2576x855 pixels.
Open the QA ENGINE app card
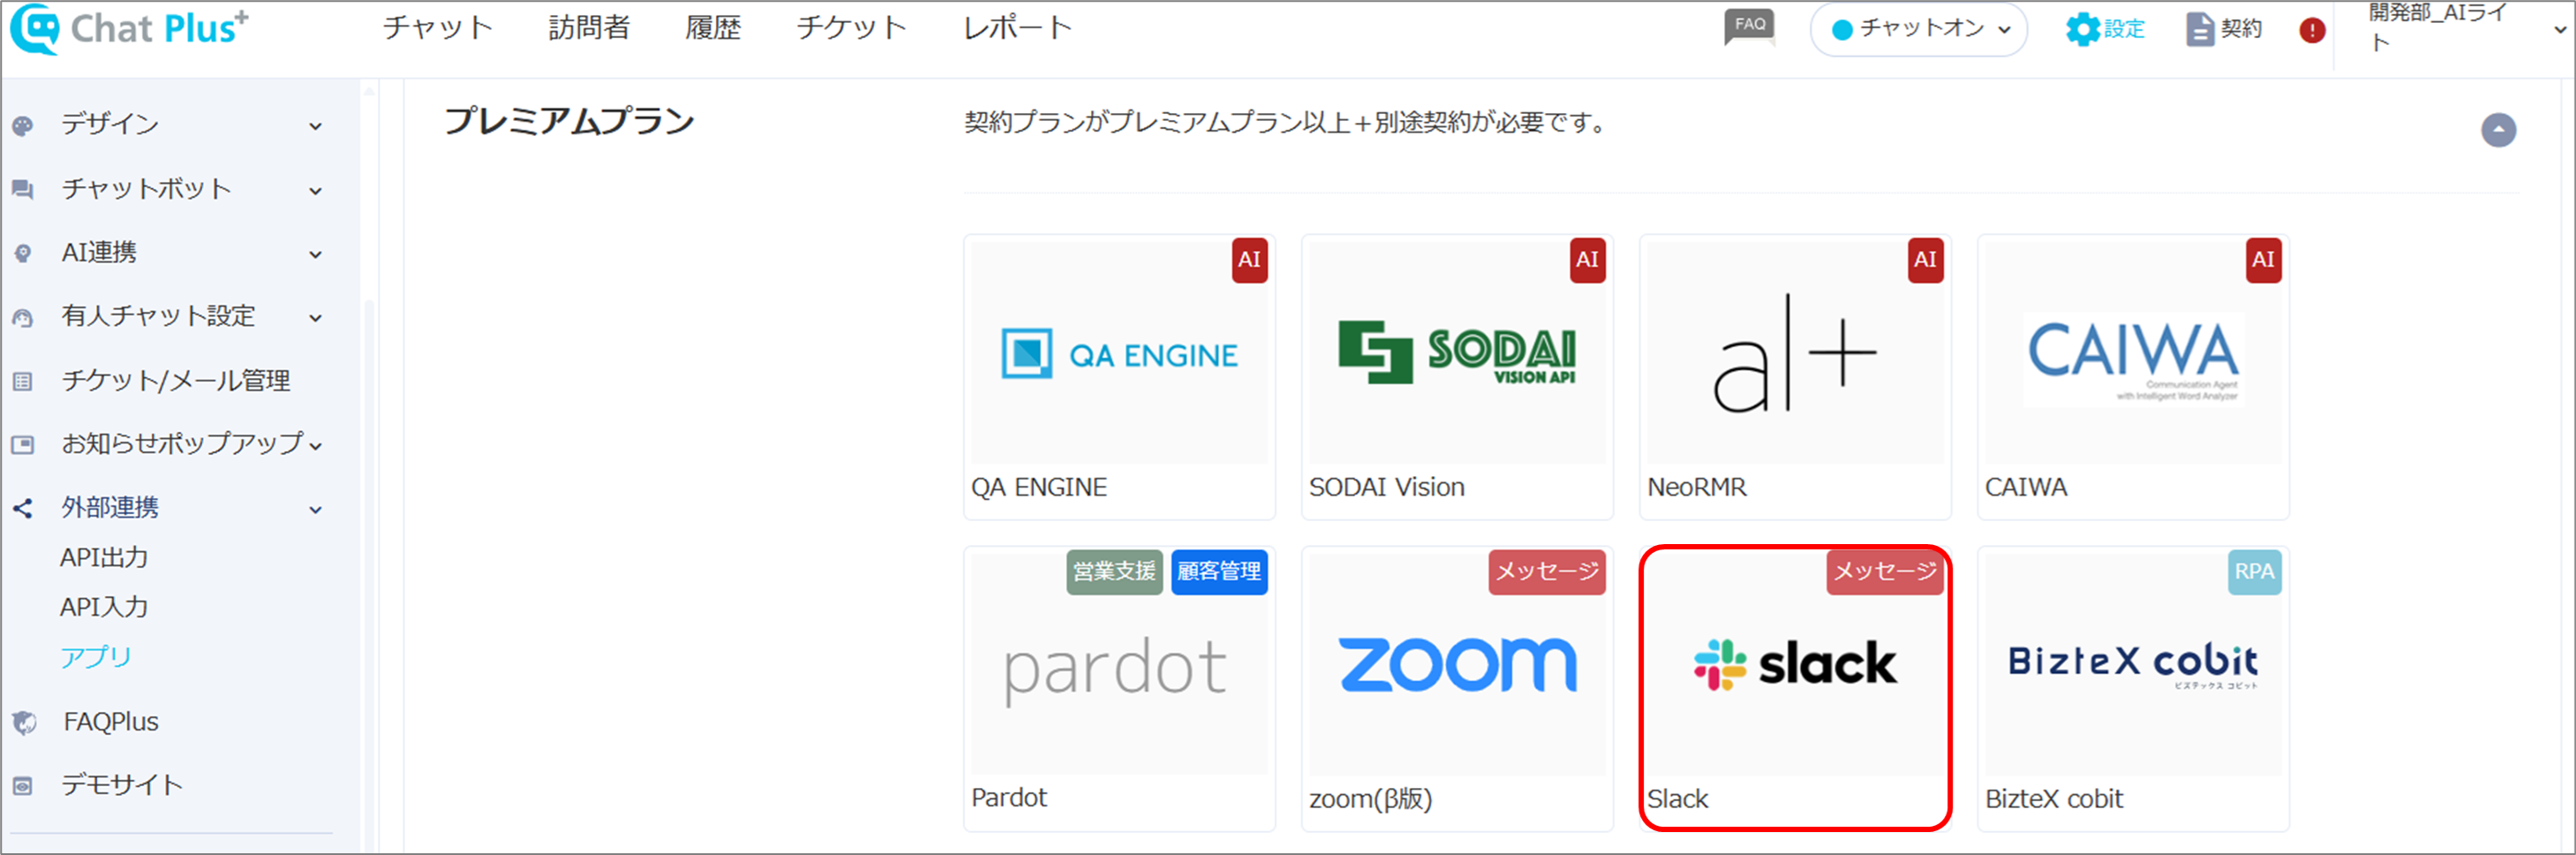point(1119,376)
